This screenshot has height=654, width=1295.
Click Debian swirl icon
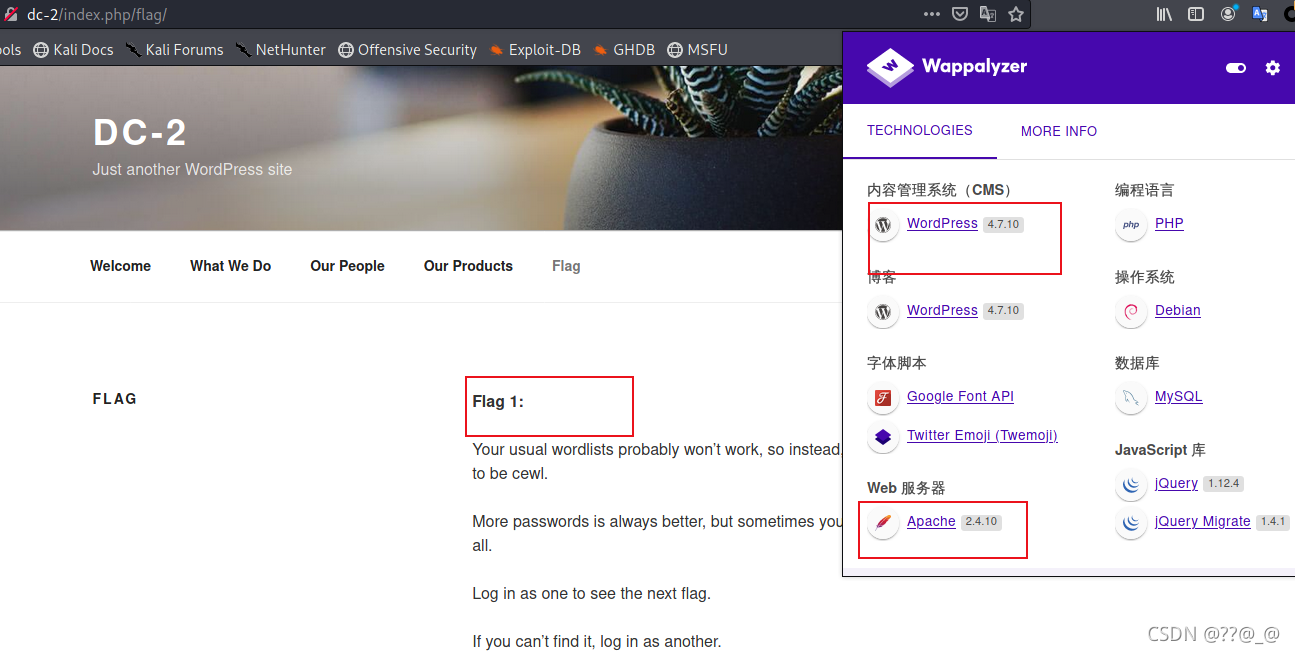click(x=1130, y=312)
